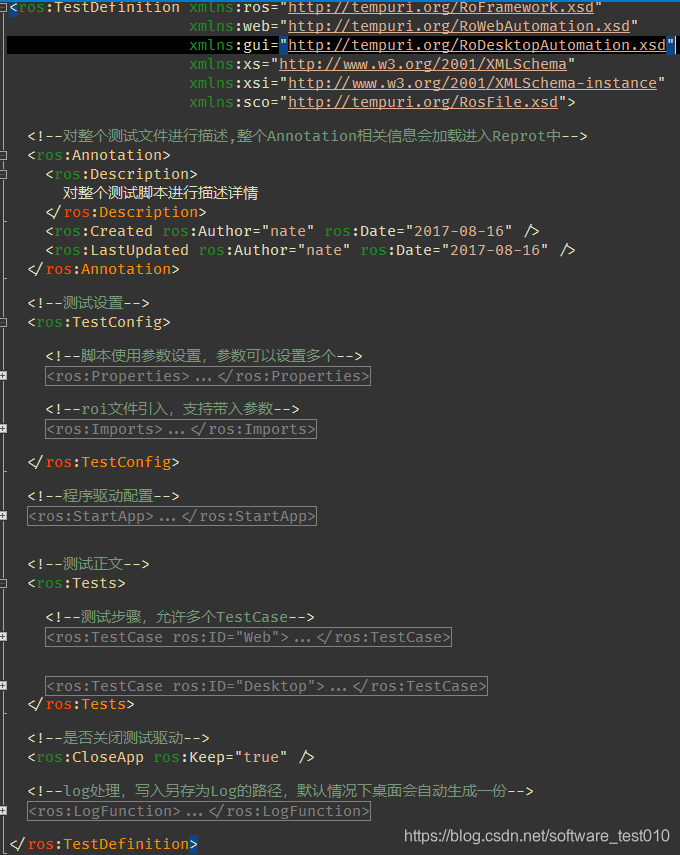Click the ros:CloseApp Keep="true" line
Screen dimensions: 680x855
(171, 757)
